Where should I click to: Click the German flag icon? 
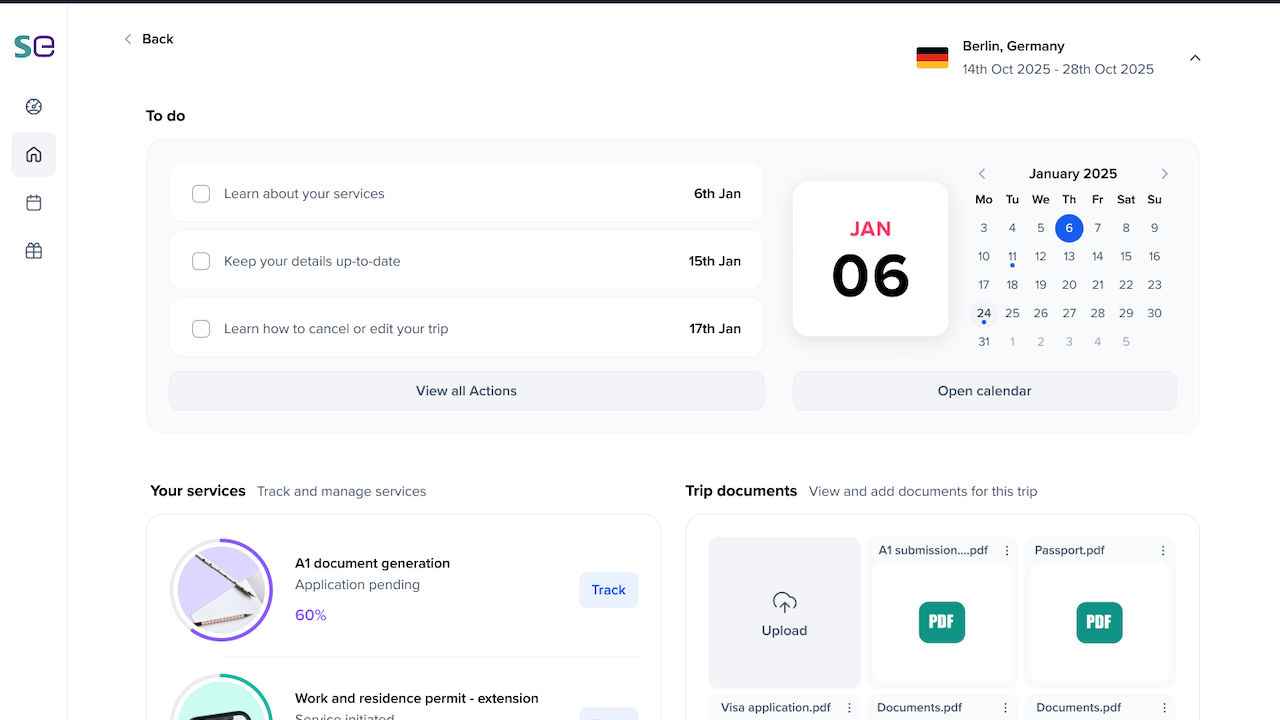point(932,58)
